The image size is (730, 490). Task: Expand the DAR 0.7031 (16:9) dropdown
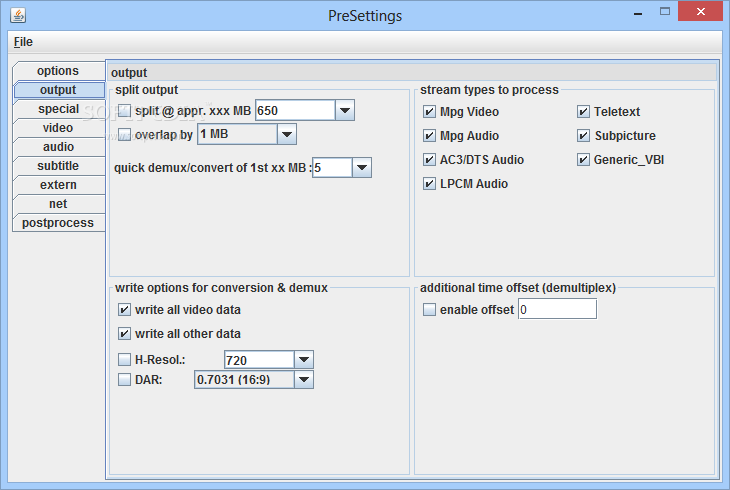click(x=304, y=380)
